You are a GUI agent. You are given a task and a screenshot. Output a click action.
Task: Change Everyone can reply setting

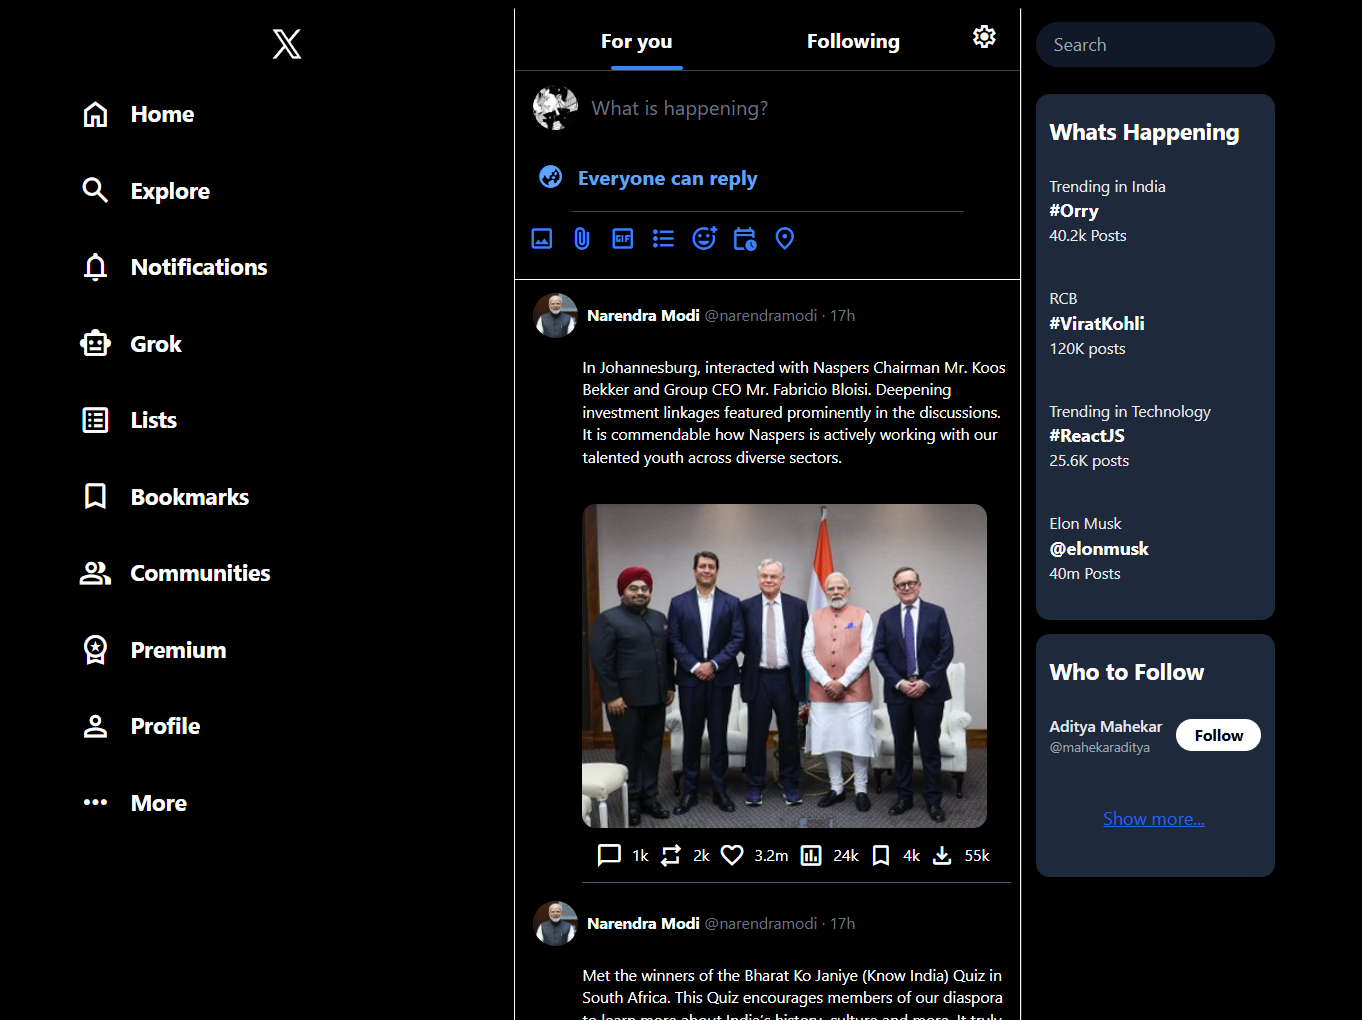pyautogui.click(x=668, y=178)
